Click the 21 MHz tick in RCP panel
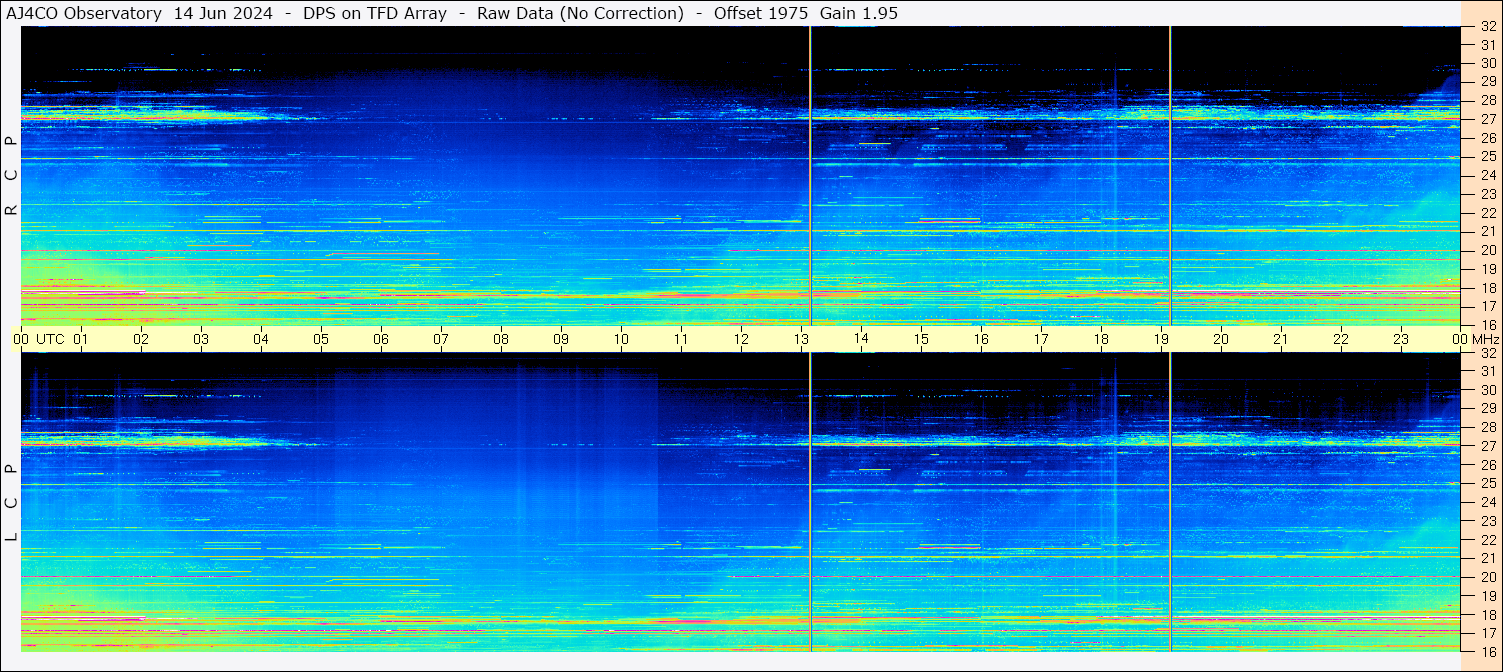Viewport: 1503px width, 672px height. click(1487, 231)
